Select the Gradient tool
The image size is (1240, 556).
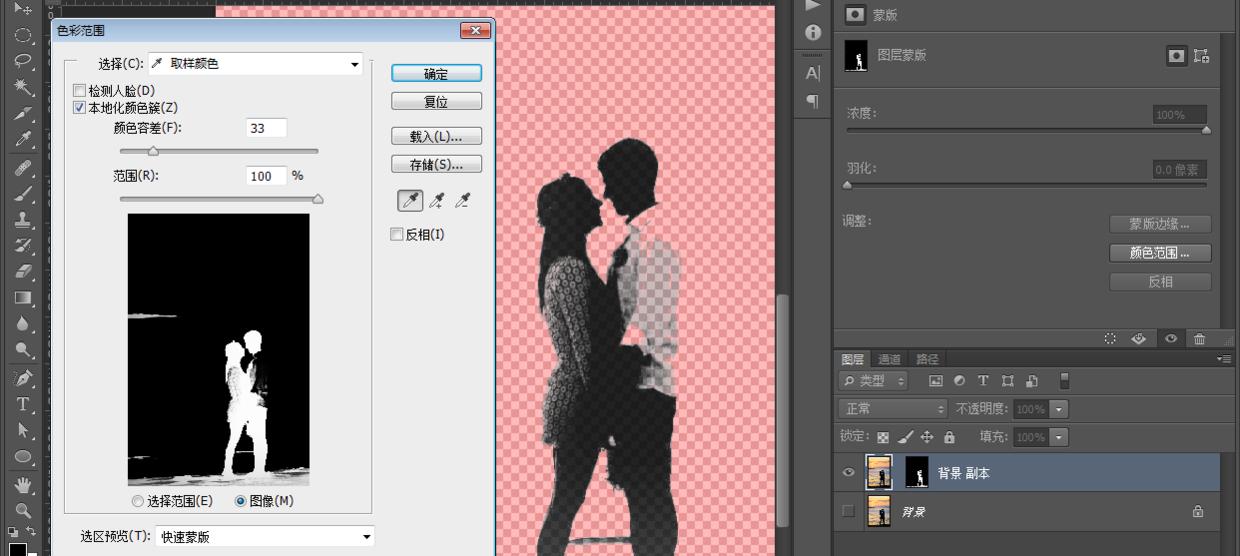pos(23,298)
